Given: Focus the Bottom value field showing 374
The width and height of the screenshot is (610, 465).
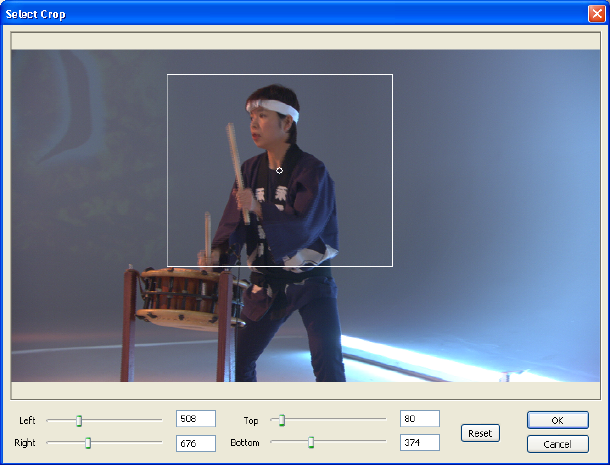Looking at the screenshot, I should click(x=419, y=443).
